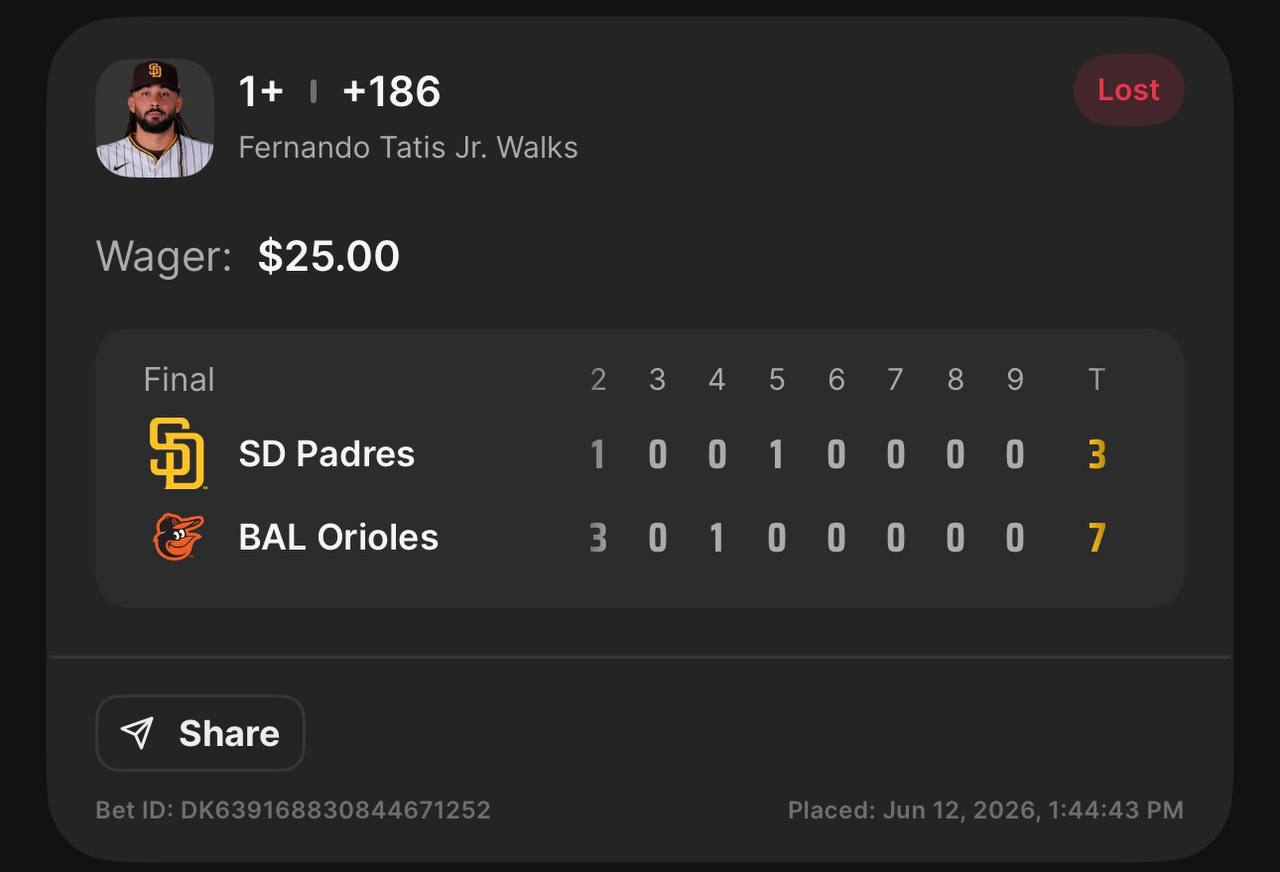Screen dimensions: 1280x872
Task: Click the T total column header
Action: pos(1097,380)
